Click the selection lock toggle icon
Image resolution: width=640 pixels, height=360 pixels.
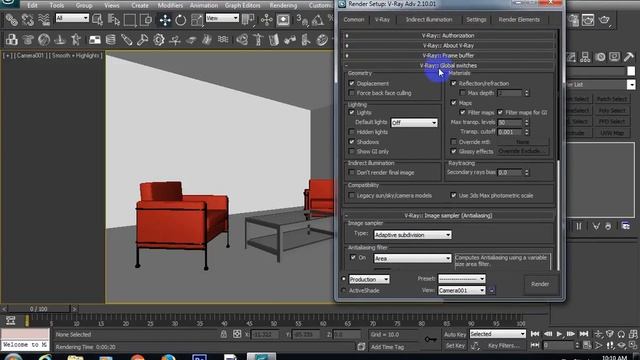(224, 334)
